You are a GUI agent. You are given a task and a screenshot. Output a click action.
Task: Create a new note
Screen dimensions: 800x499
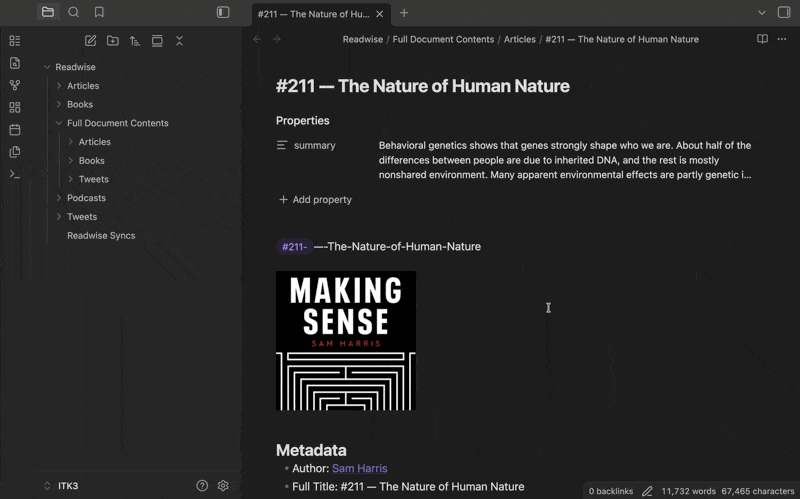pyautogui.click(x=91, y=41)
